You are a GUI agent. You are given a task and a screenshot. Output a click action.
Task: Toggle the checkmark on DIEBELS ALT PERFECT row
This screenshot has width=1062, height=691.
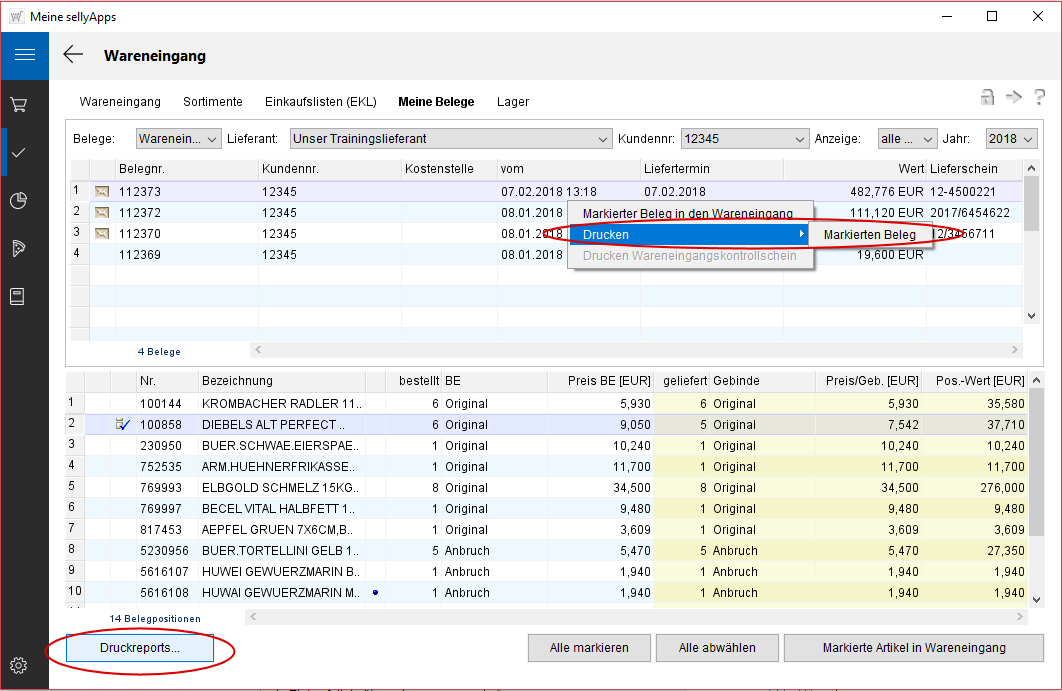point(123,425)
